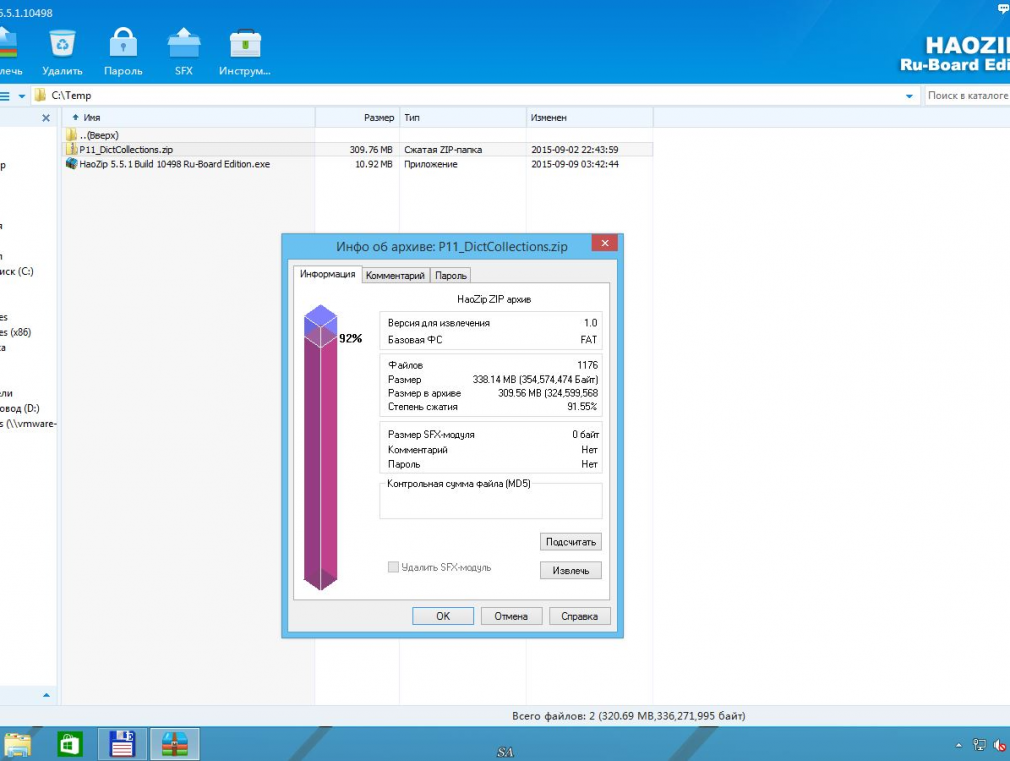
Task: Sort files by the Размер column
Action: 357,118
